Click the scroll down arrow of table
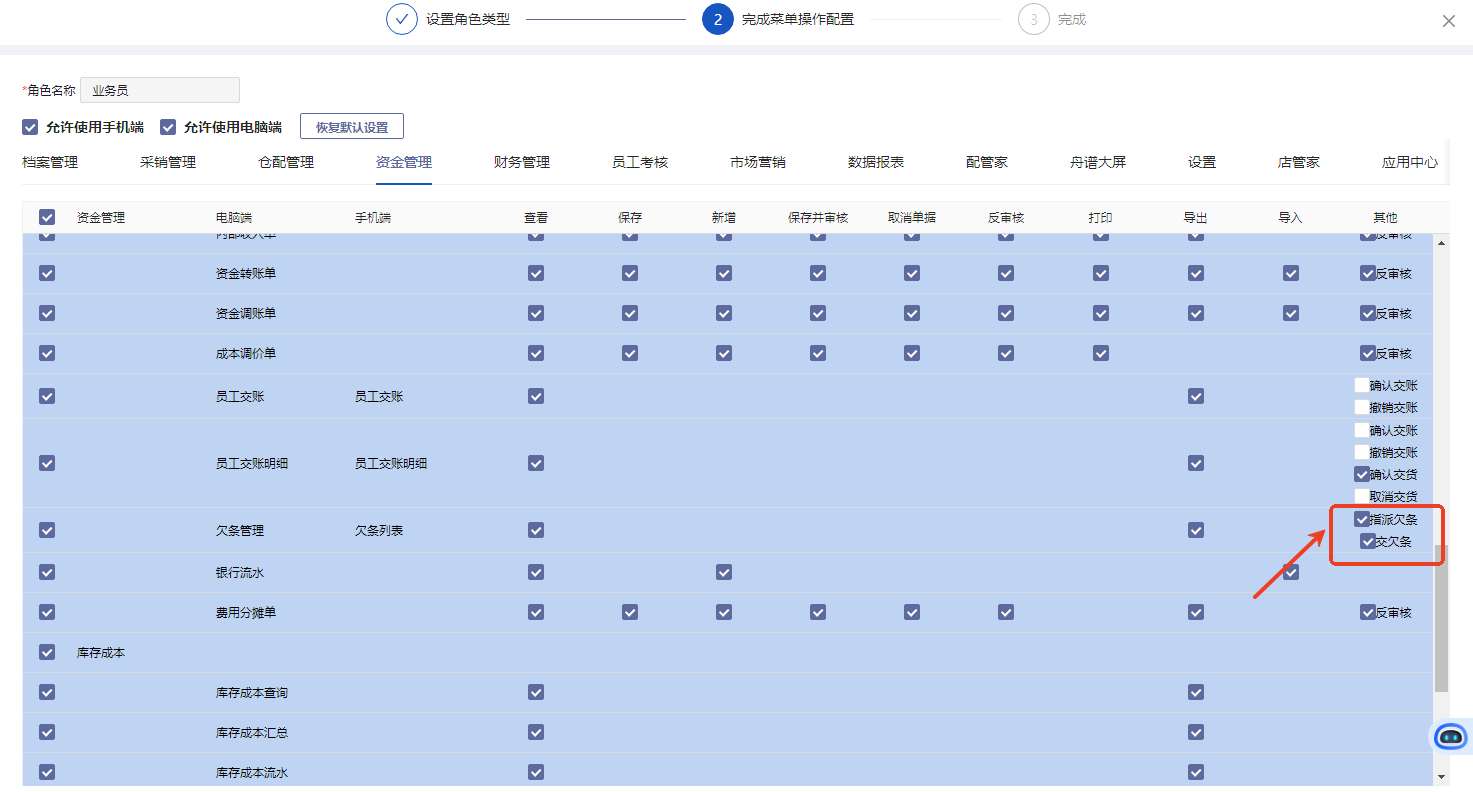Viewport: 1473px width, 792px height. pos(1441,776)
